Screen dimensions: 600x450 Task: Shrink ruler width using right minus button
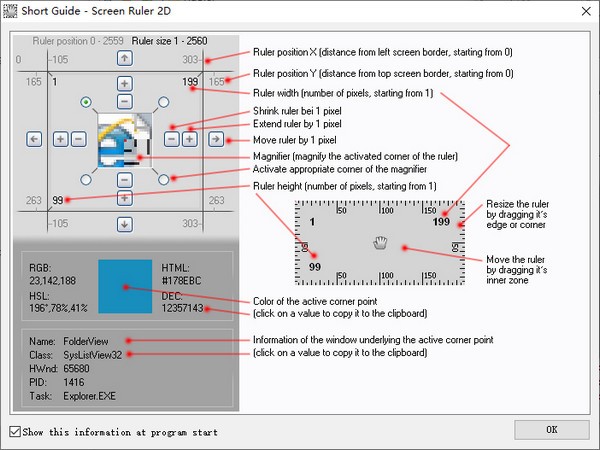pos(171,140)
